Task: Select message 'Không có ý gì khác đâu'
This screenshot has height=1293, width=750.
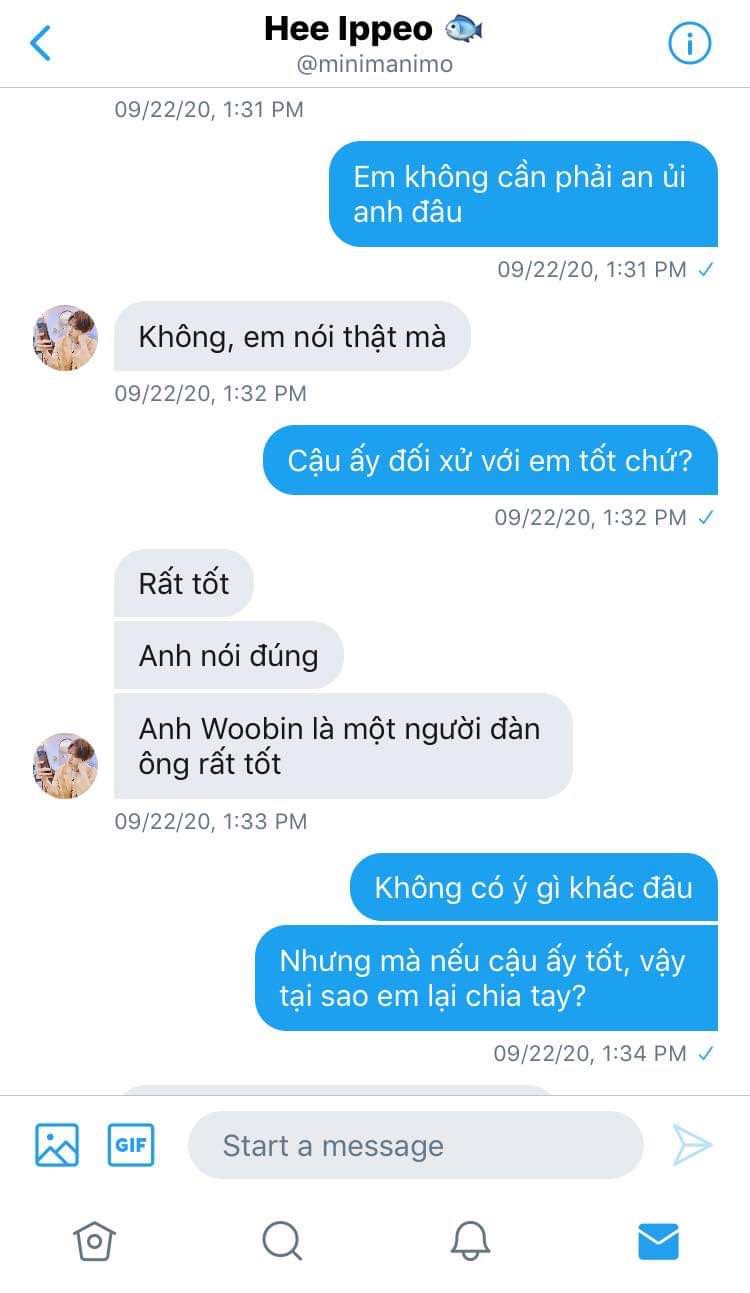Action: (x=534, y=887)
